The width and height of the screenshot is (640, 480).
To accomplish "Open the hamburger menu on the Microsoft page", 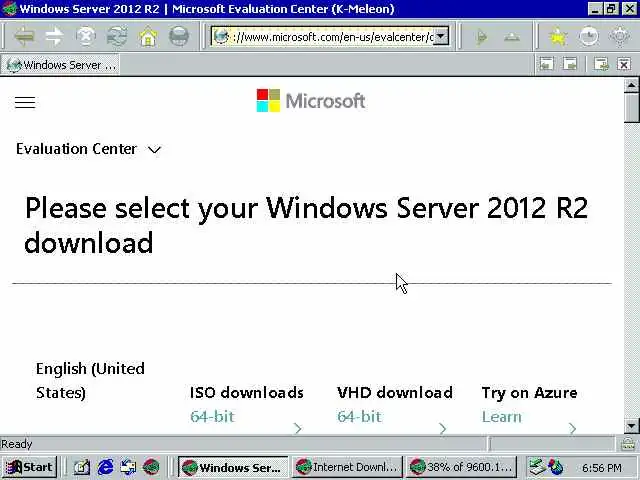I will [25, 102].
